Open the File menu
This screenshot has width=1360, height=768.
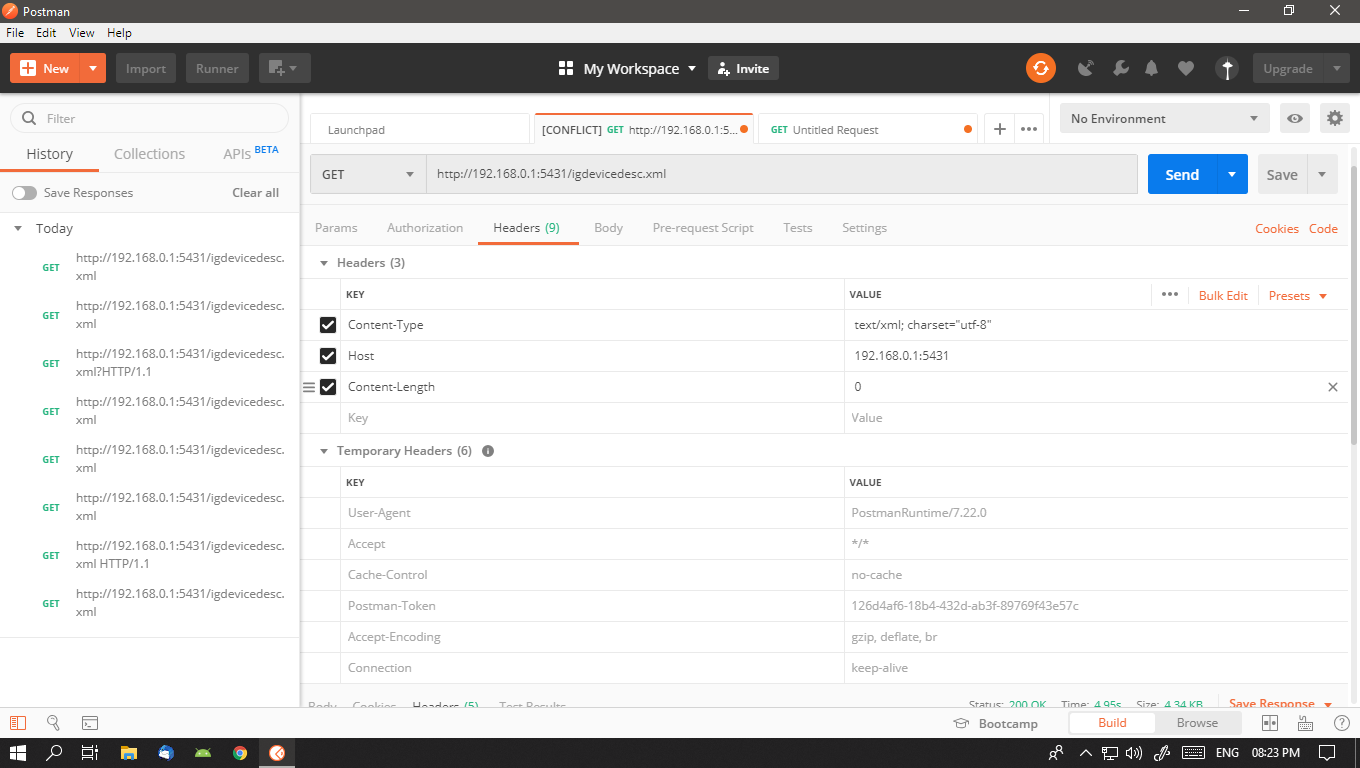pyautogui.click(x=15, y=33)
